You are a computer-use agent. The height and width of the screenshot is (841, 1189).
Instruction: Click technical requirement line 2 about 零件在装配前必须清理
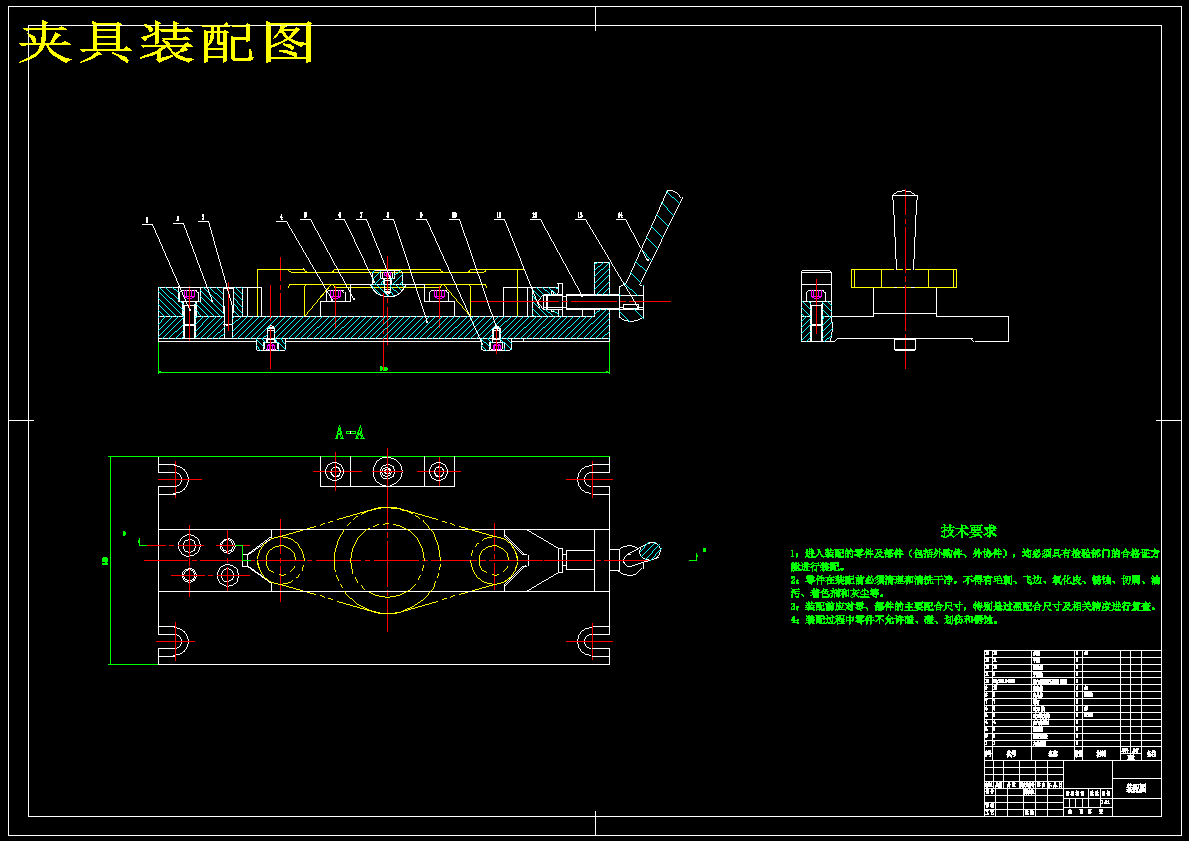click(974, 587)
